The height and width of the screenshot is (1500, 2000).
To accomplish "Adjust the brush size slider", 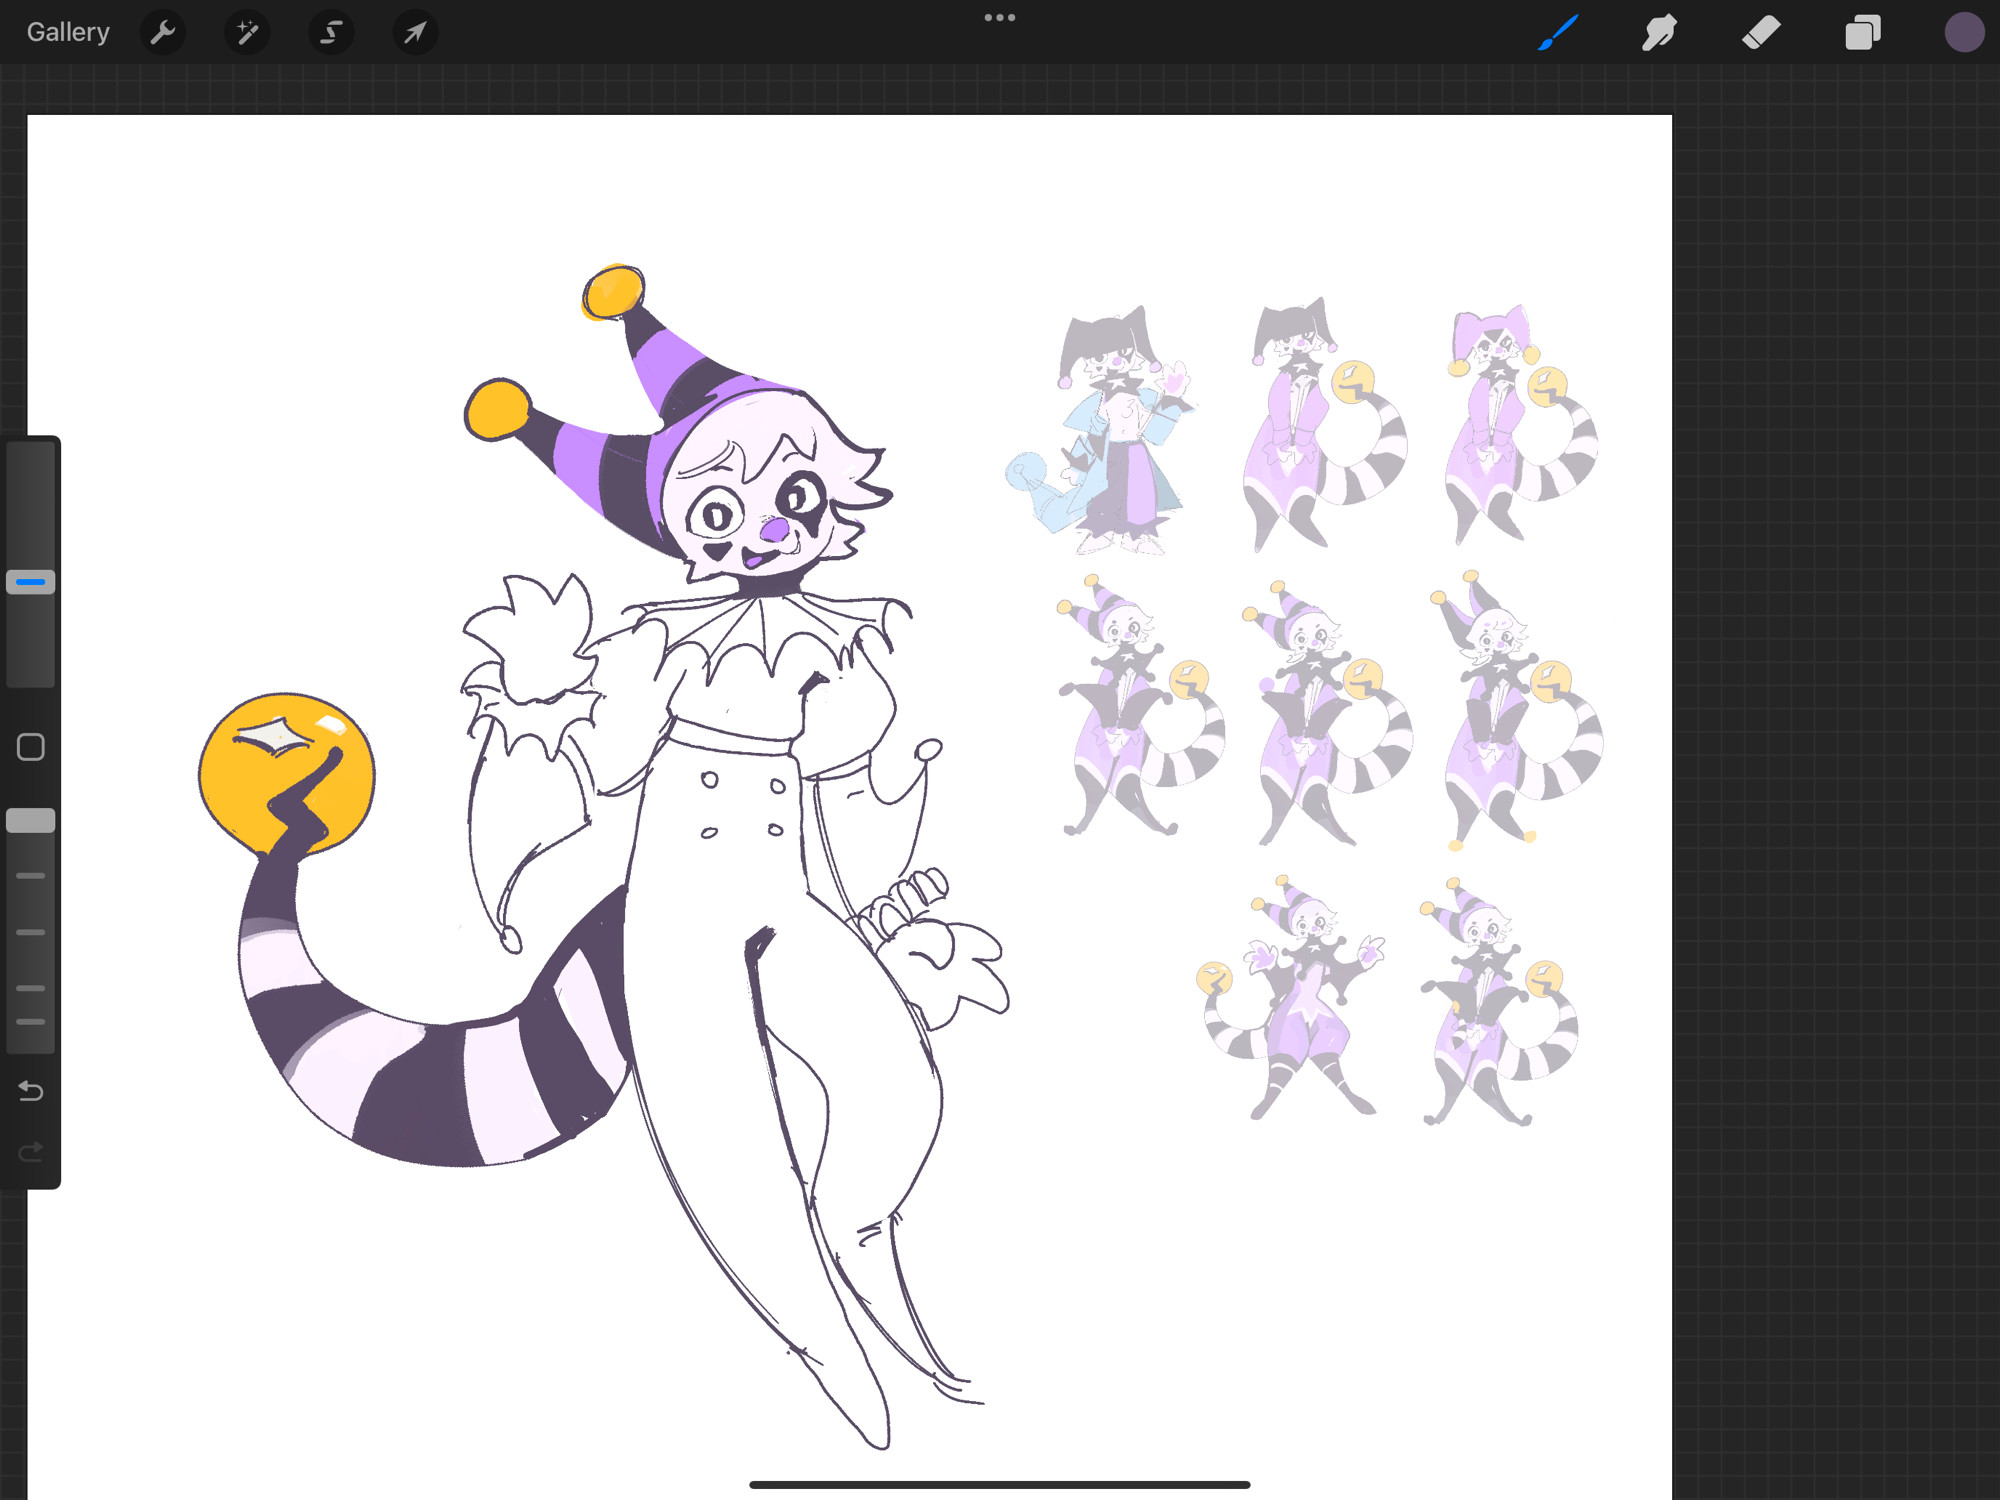I will 31,582.
